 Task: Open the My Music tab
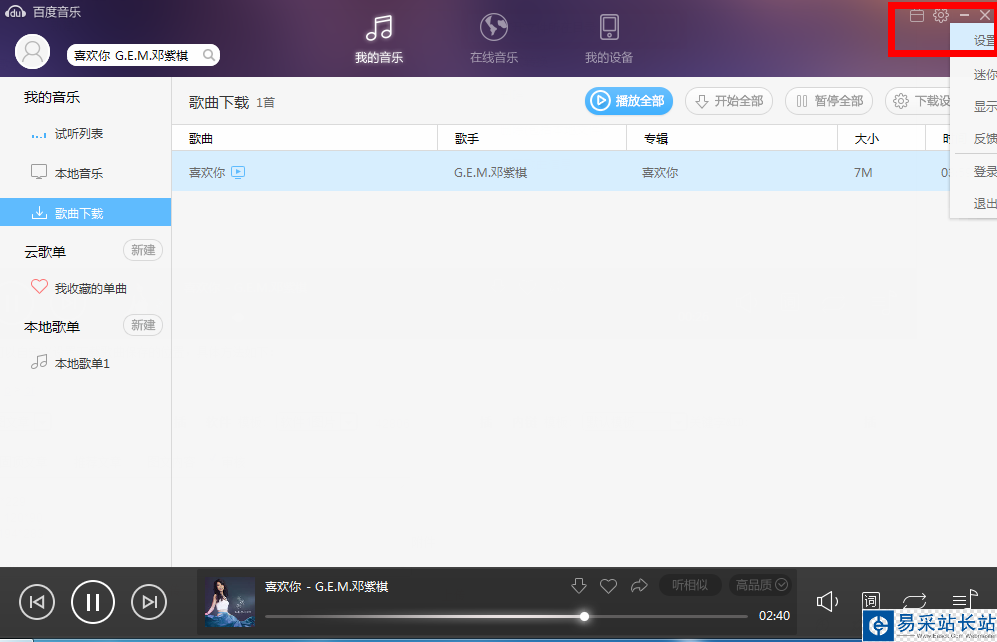[x=379, y=39]
